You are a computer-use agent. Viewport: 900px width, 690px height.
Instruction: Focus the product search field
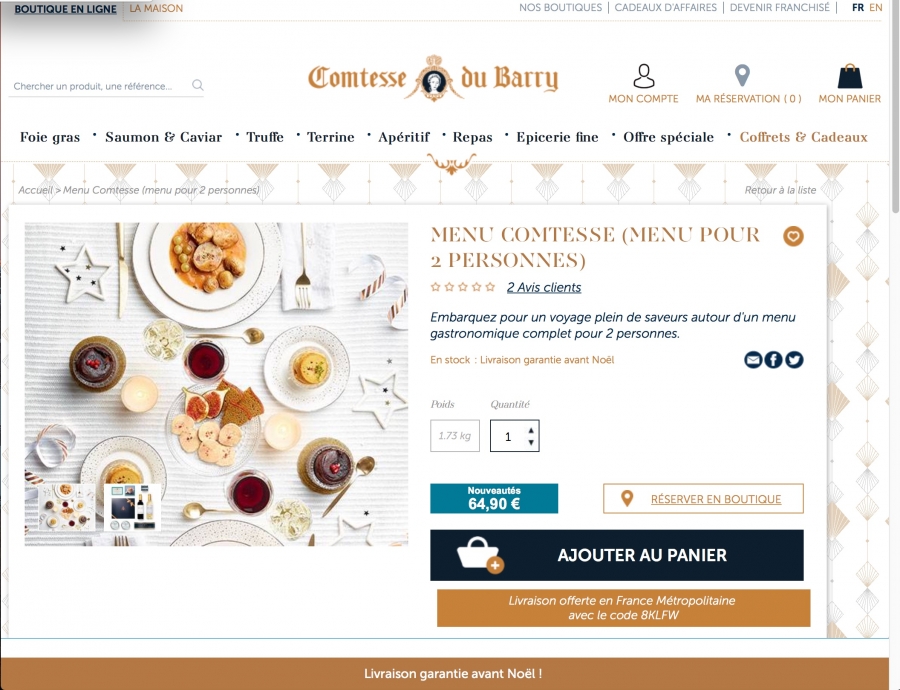pos(100,86)
